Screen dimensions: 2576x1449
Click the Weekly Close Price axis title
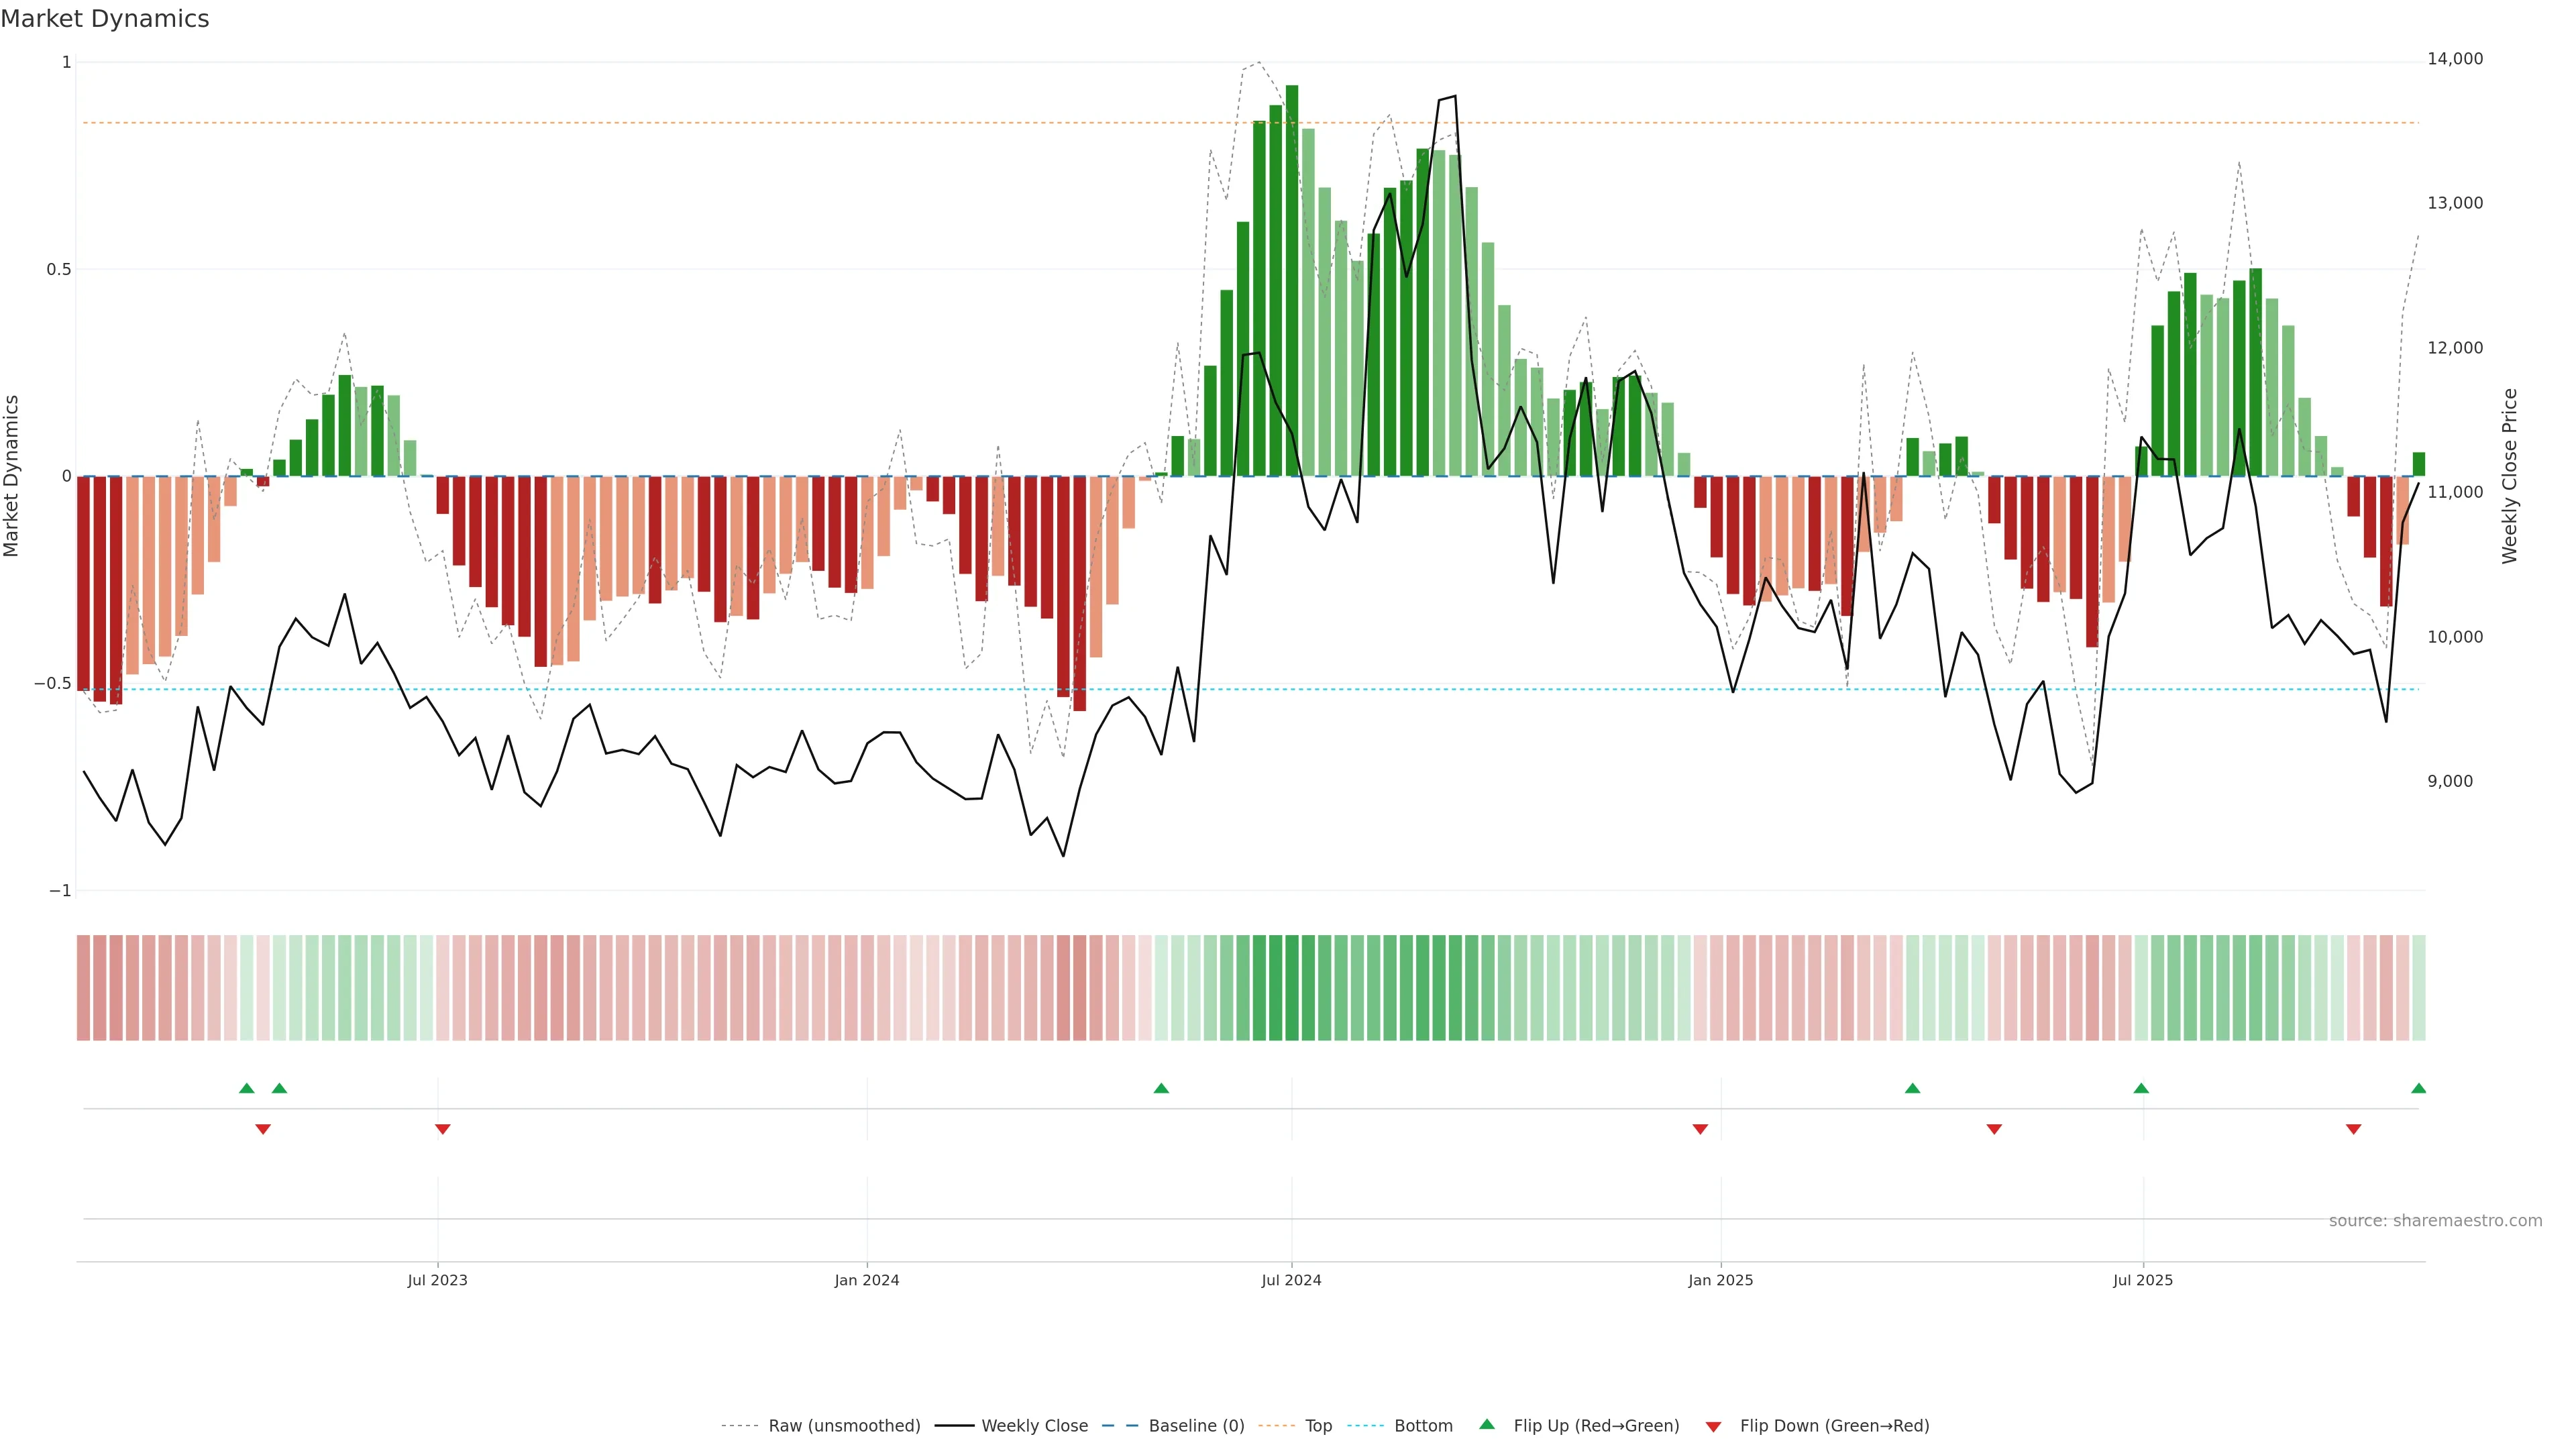click(2509, 476)
